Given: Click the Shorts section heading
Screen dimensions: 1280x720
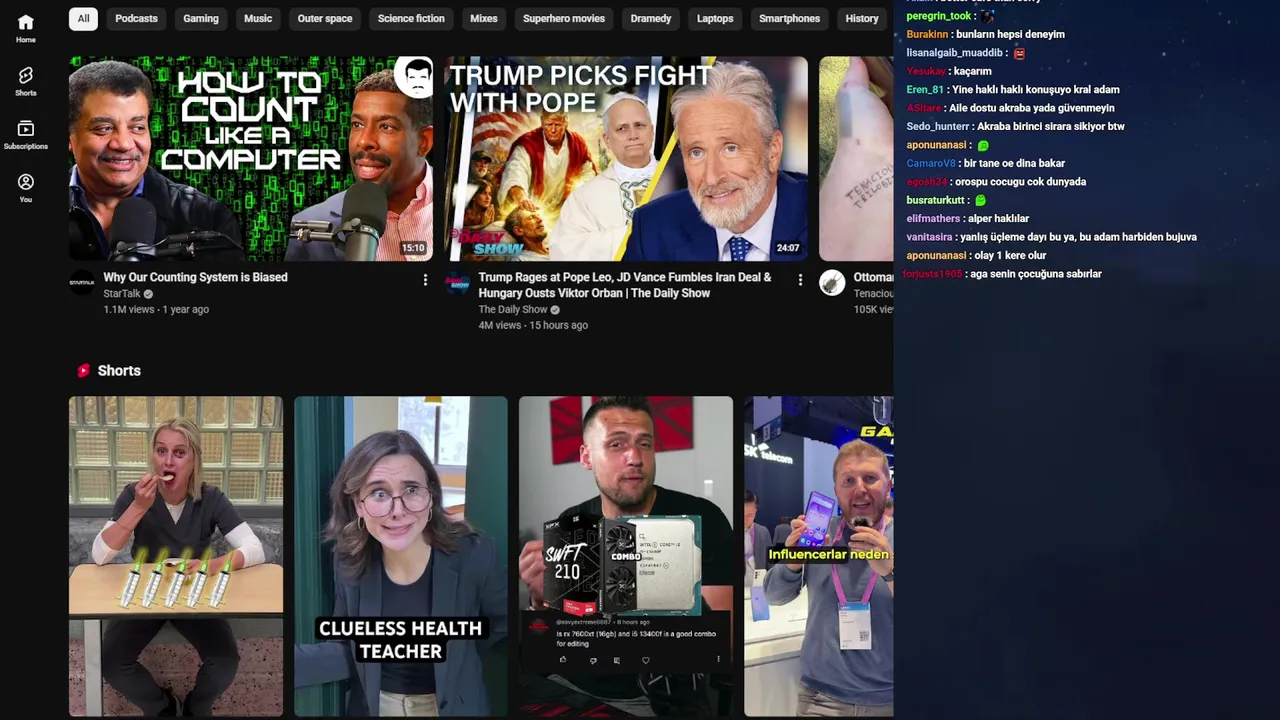Looking at the screenshot, I should [x=119, y=370].
